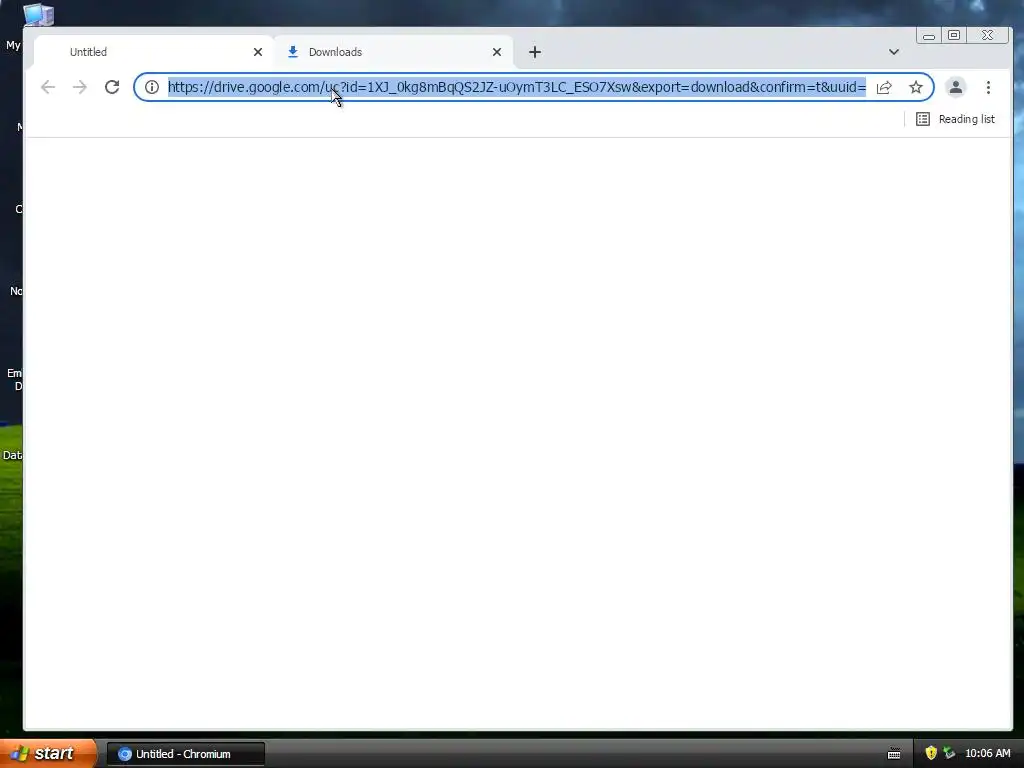Open the Reading list panel
This screenshot has height=768, width=1024.
tap(955, 119)
